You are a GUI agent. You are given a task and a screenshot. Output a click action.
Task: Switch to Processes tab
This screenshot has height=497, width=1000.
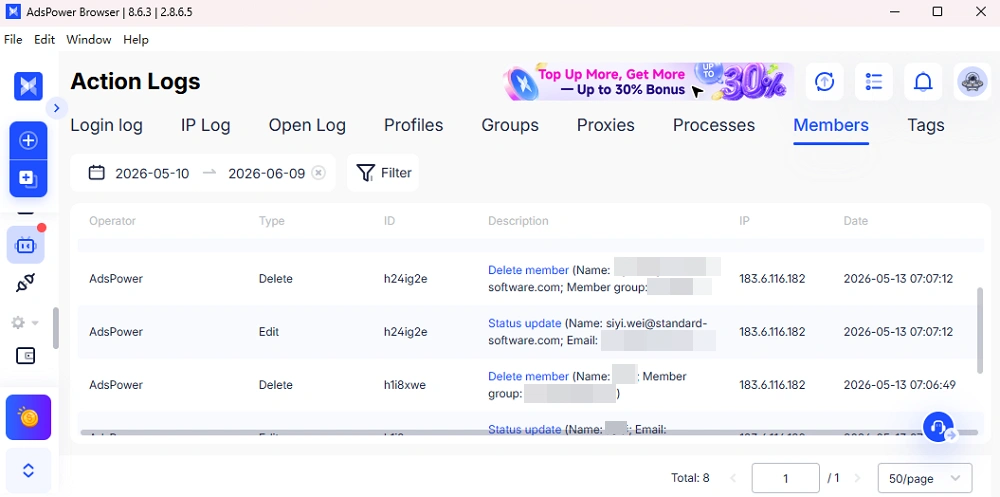pyautogui.click(x=714, y=126)
